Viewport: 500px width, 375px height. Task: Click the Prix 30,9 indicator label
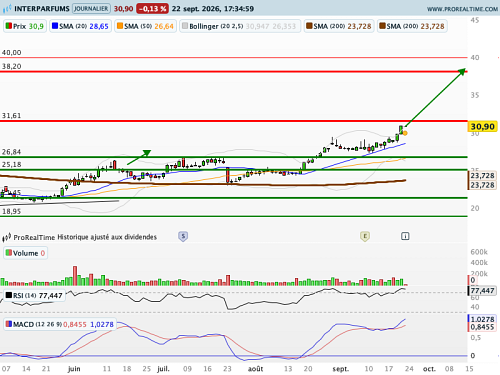25,26
